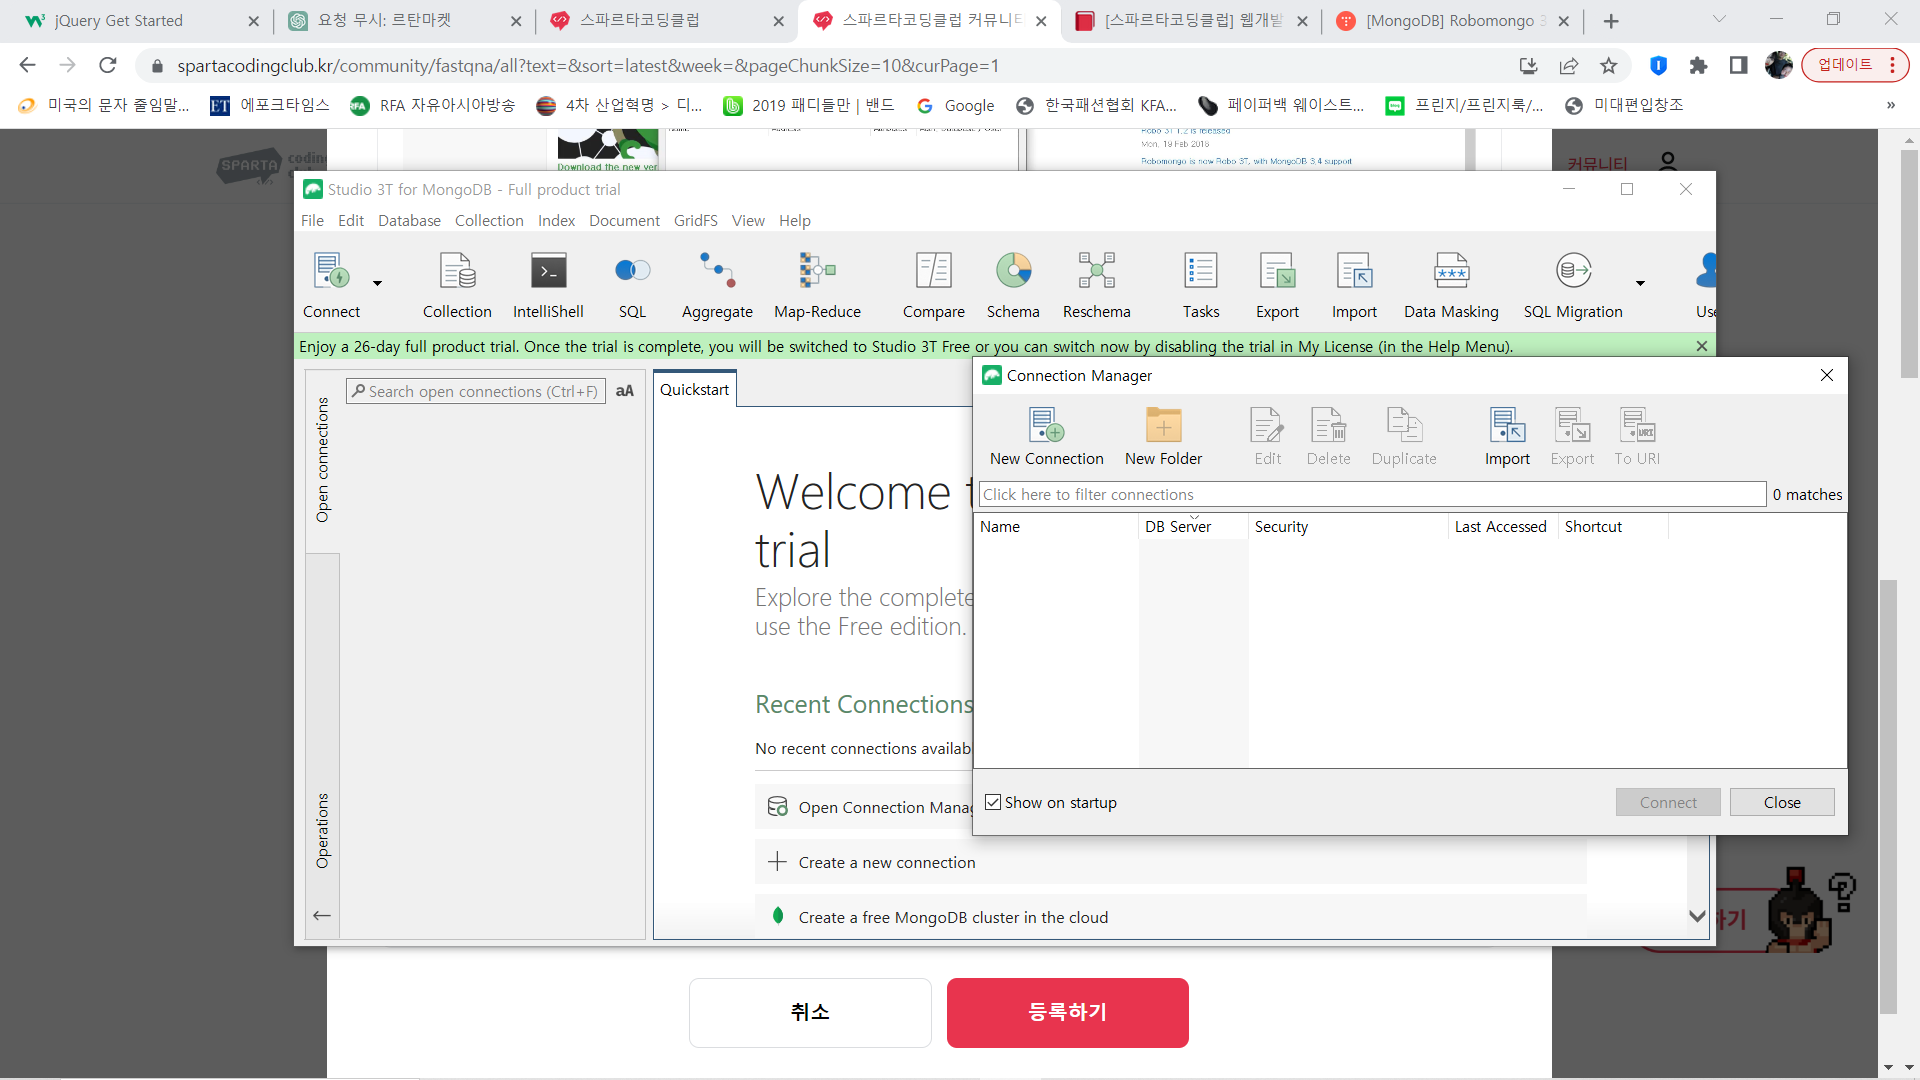The image size is (1920, 1080).
Task: Click Import in Connection Manager toolbar
Action: pyautogui.click(x=1507, y=437)
